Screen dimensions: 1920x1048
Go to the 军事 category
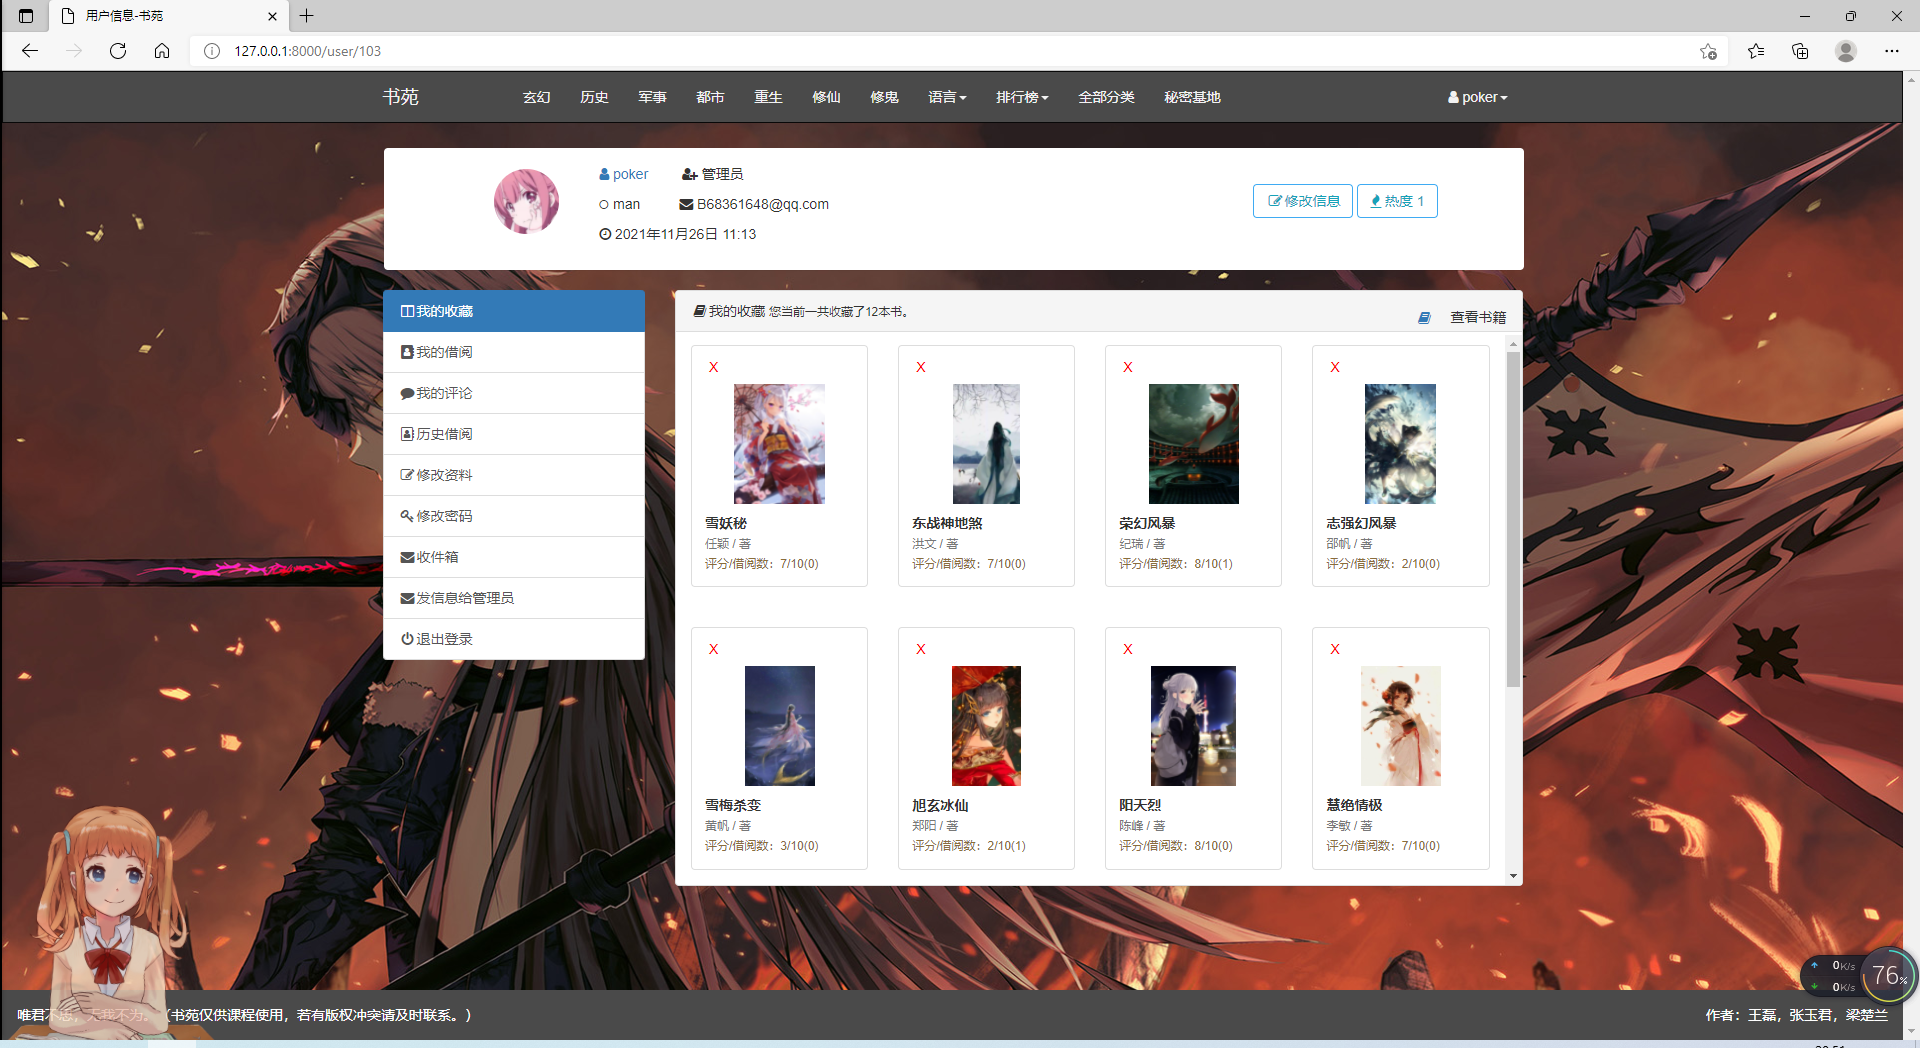click(653, 97)
